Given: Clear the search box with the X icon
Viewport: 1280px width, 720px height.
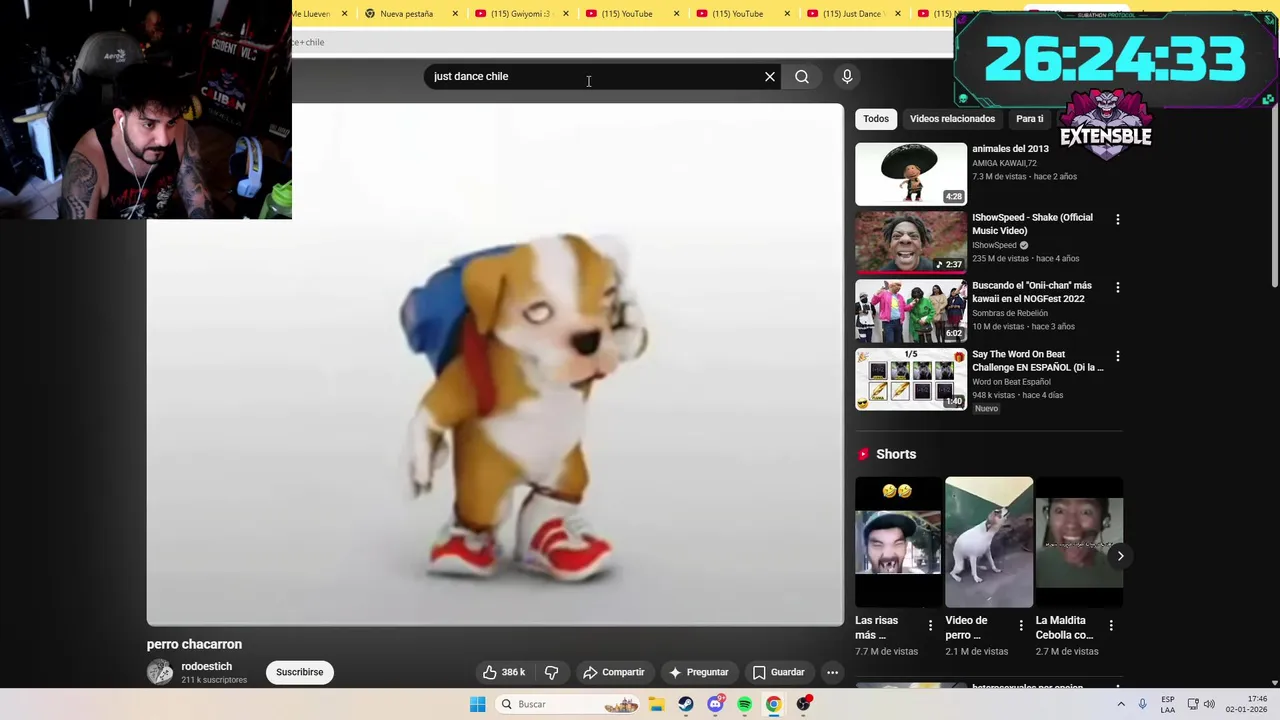Looking at the screenshot, I should [x=770, y=77].
